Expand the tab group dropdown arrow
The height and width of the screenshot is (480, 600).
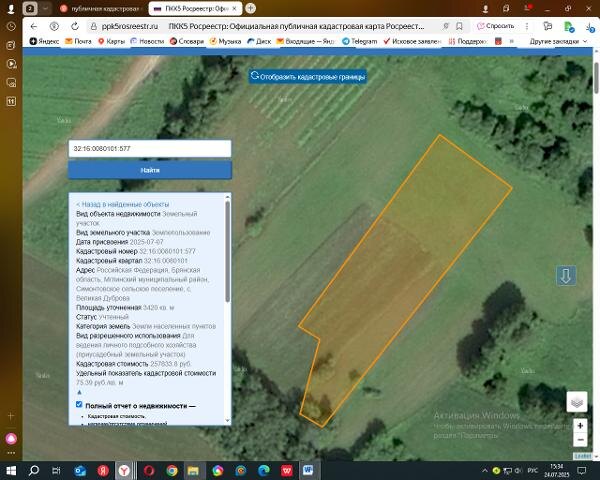click(46, 8)
